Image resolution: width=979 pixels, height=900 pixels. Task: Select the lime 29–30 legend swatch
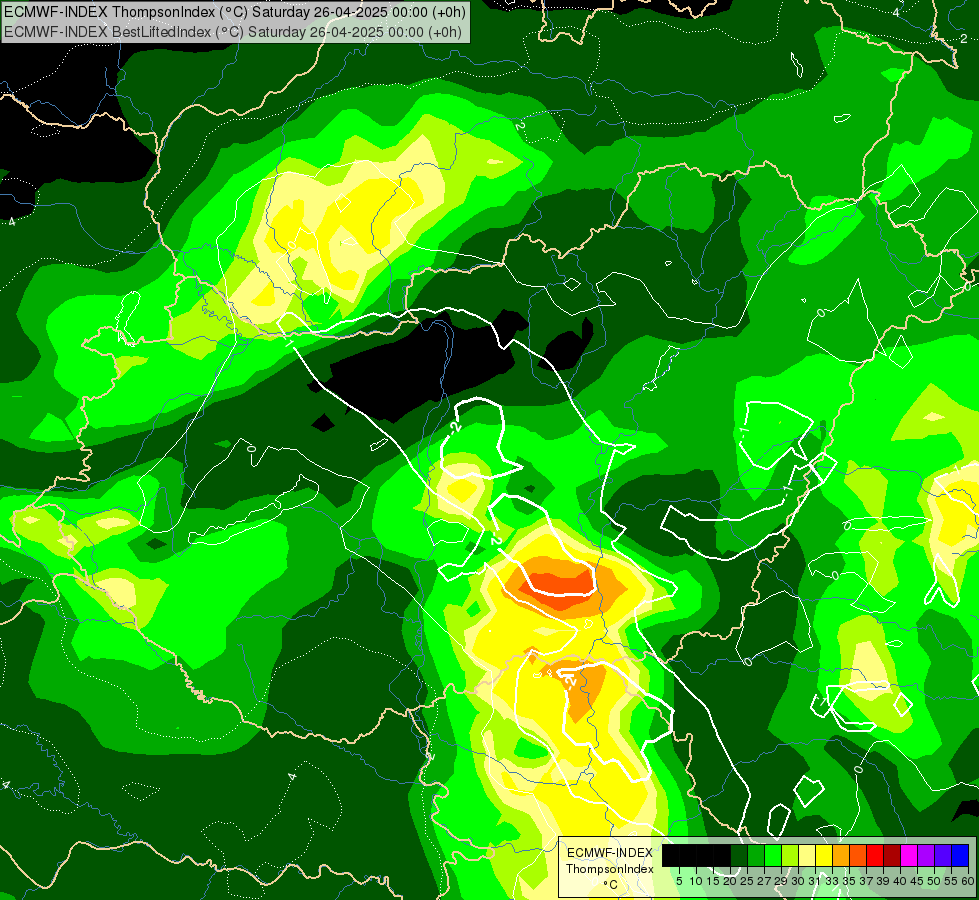coord(790,856)
